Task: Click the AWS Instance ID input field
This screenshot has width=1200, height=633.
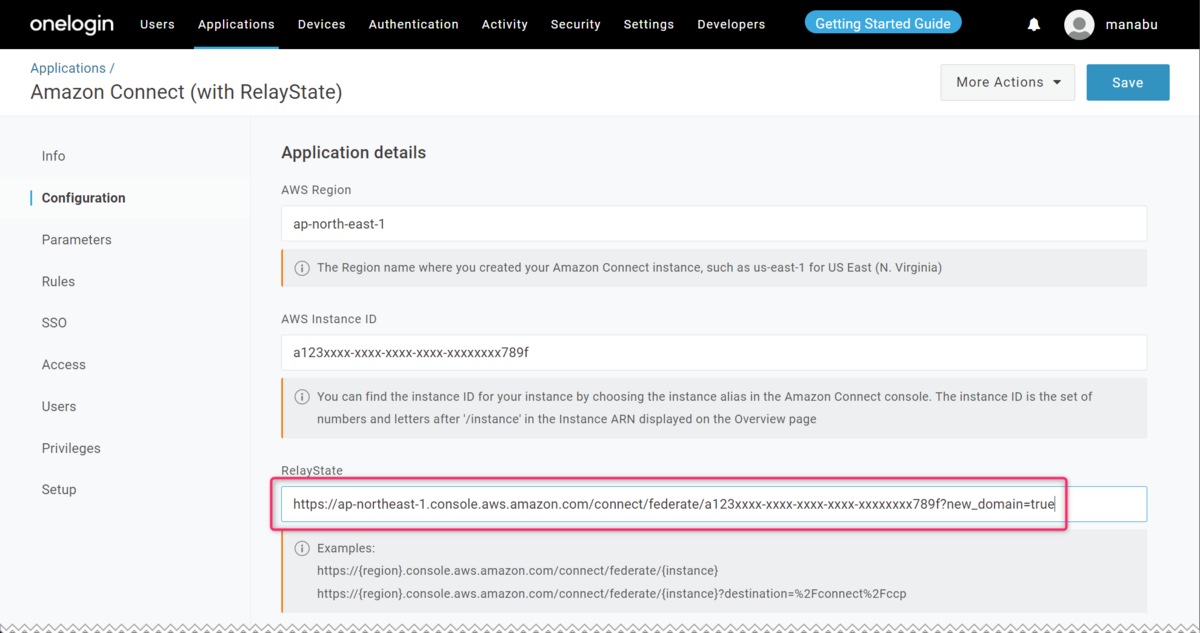Action: 714,353
